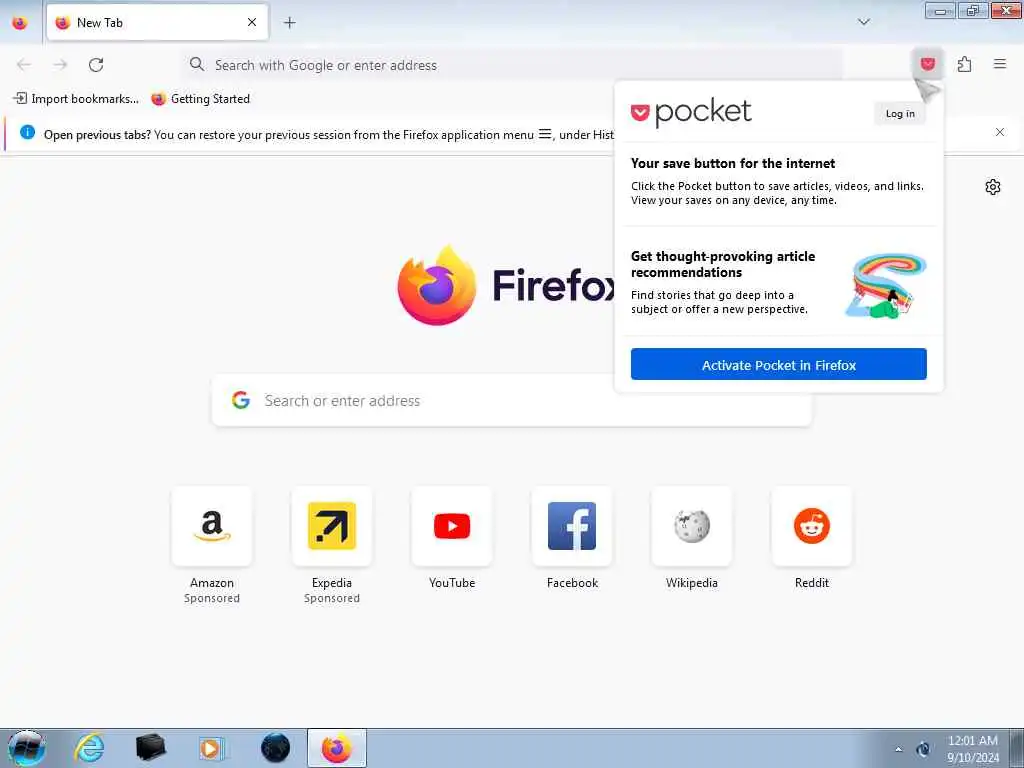This screenshot has width=1024, height=768.
Task: Open the Expedia shortcut tile
Action: pyautogui.click(x=332, y=526)
